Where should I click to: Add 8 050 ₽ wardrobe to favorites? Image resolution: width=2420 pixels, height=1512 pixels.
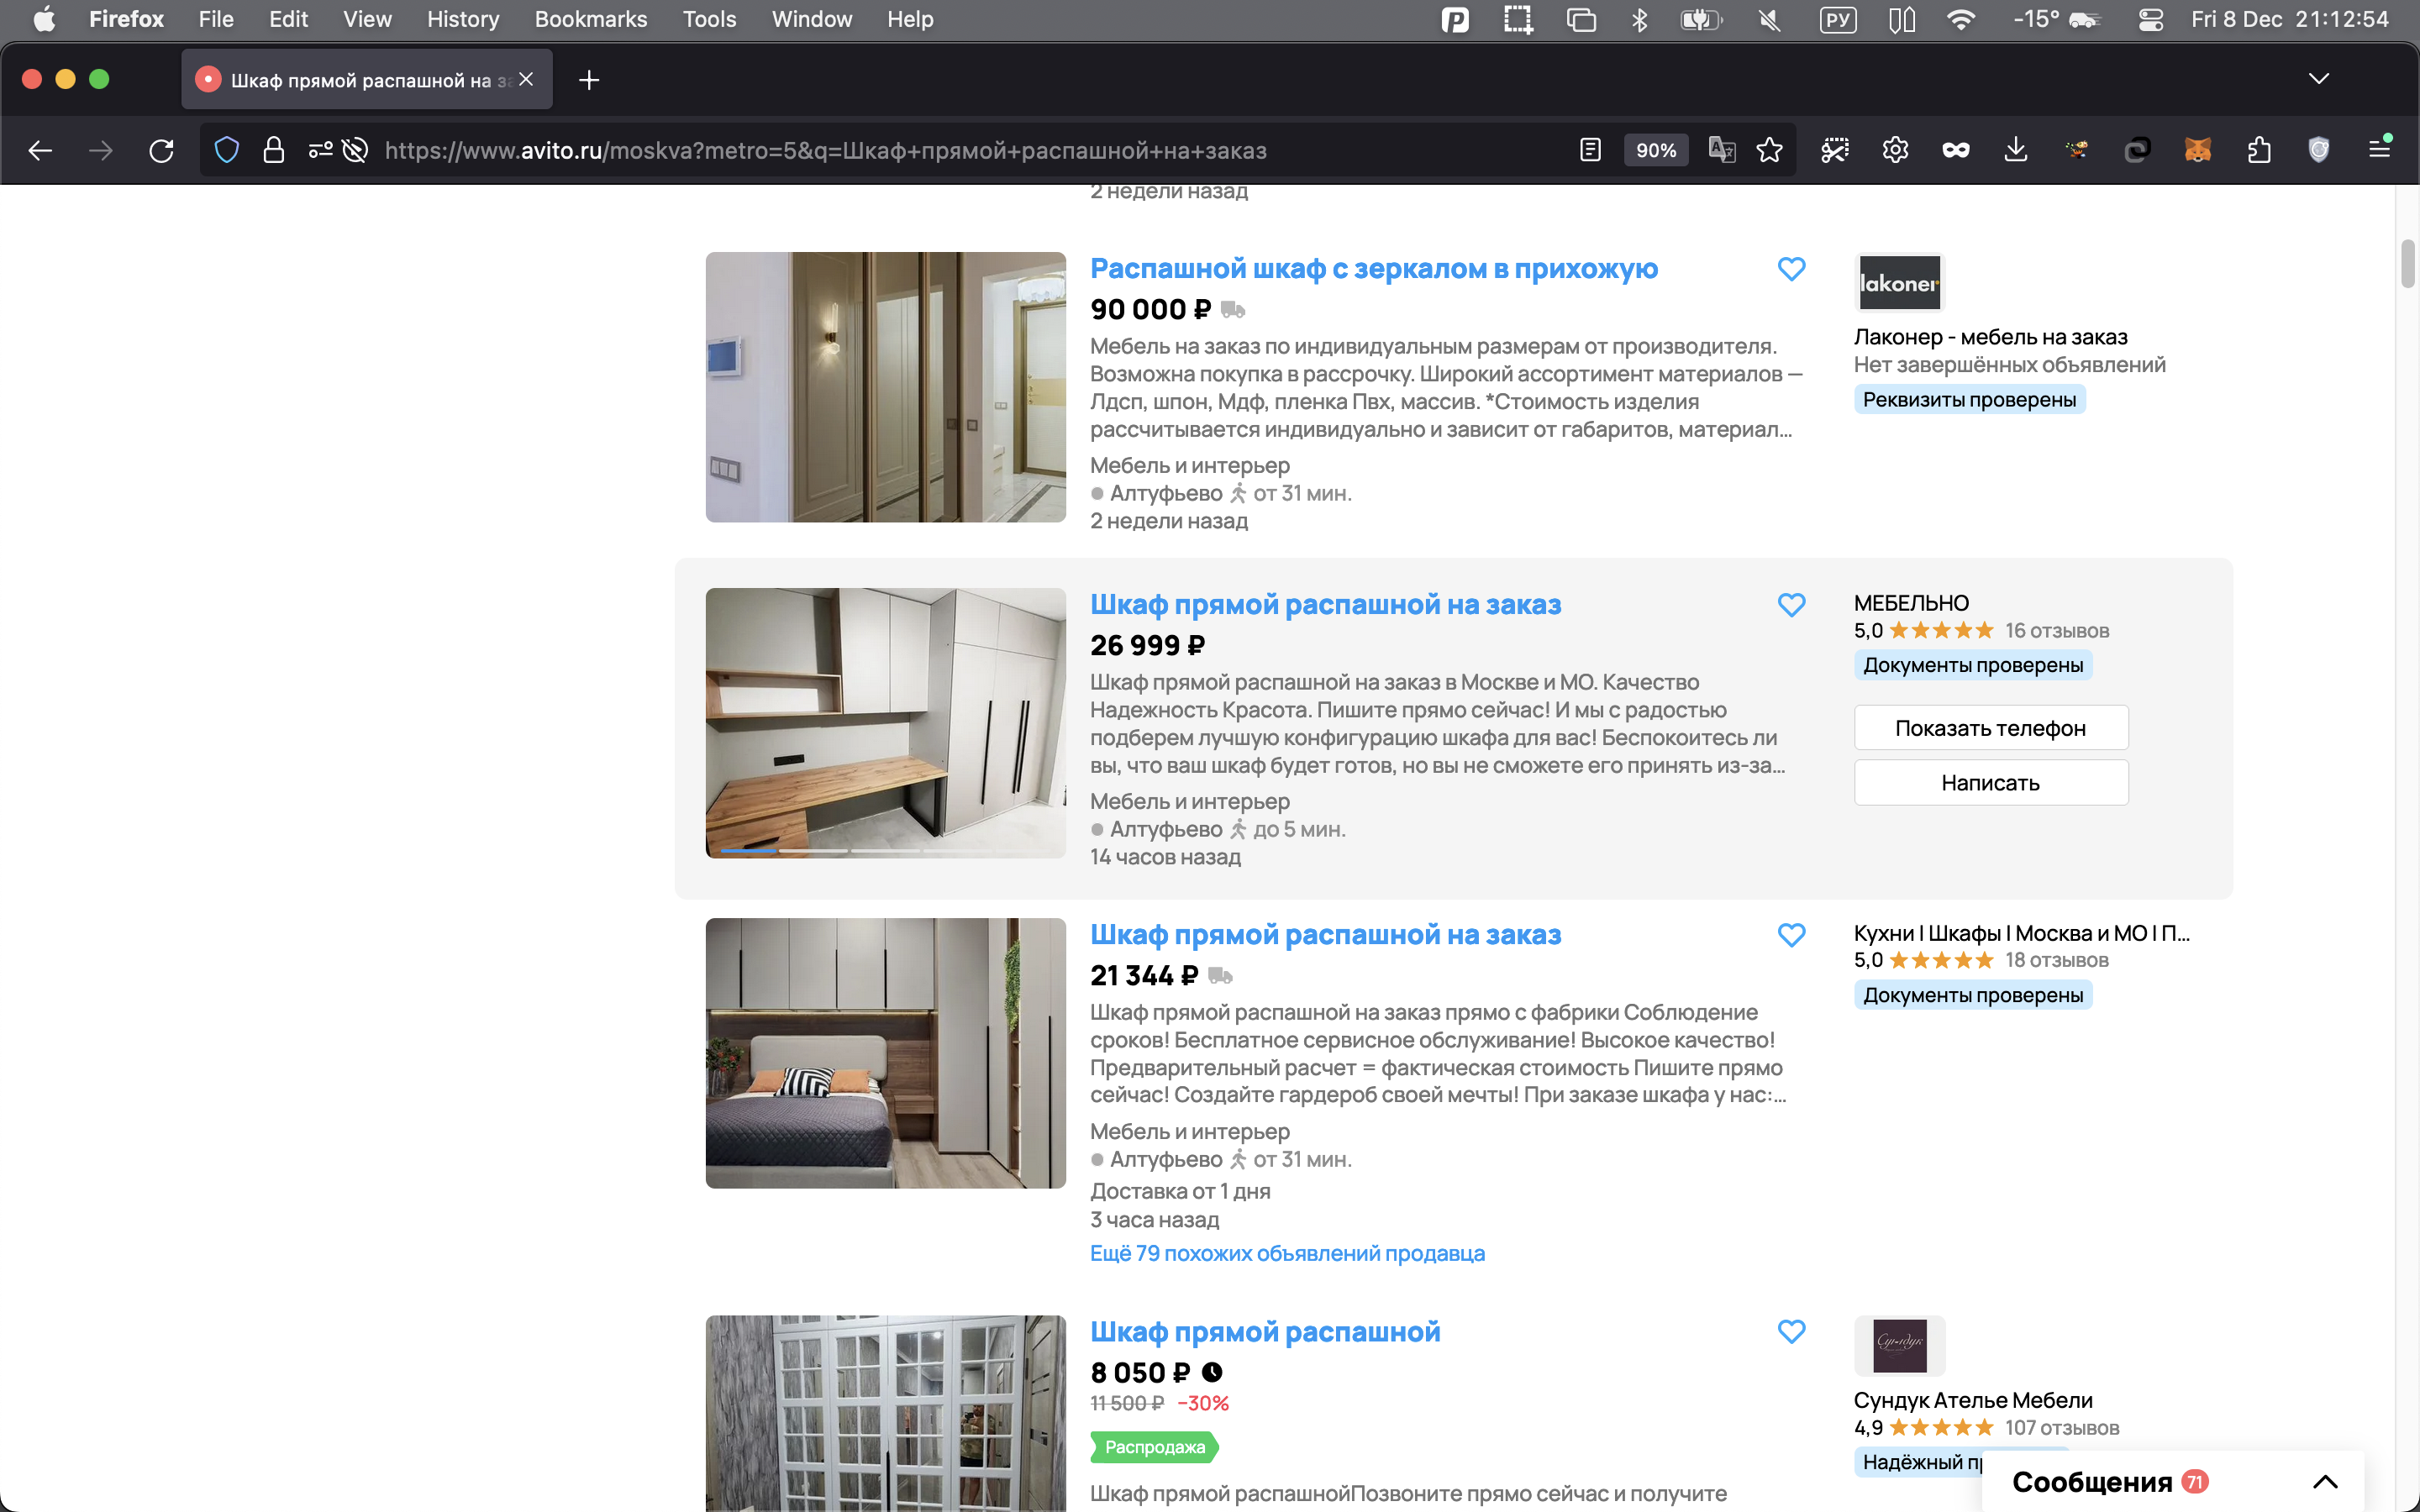click(1791, 1332)
